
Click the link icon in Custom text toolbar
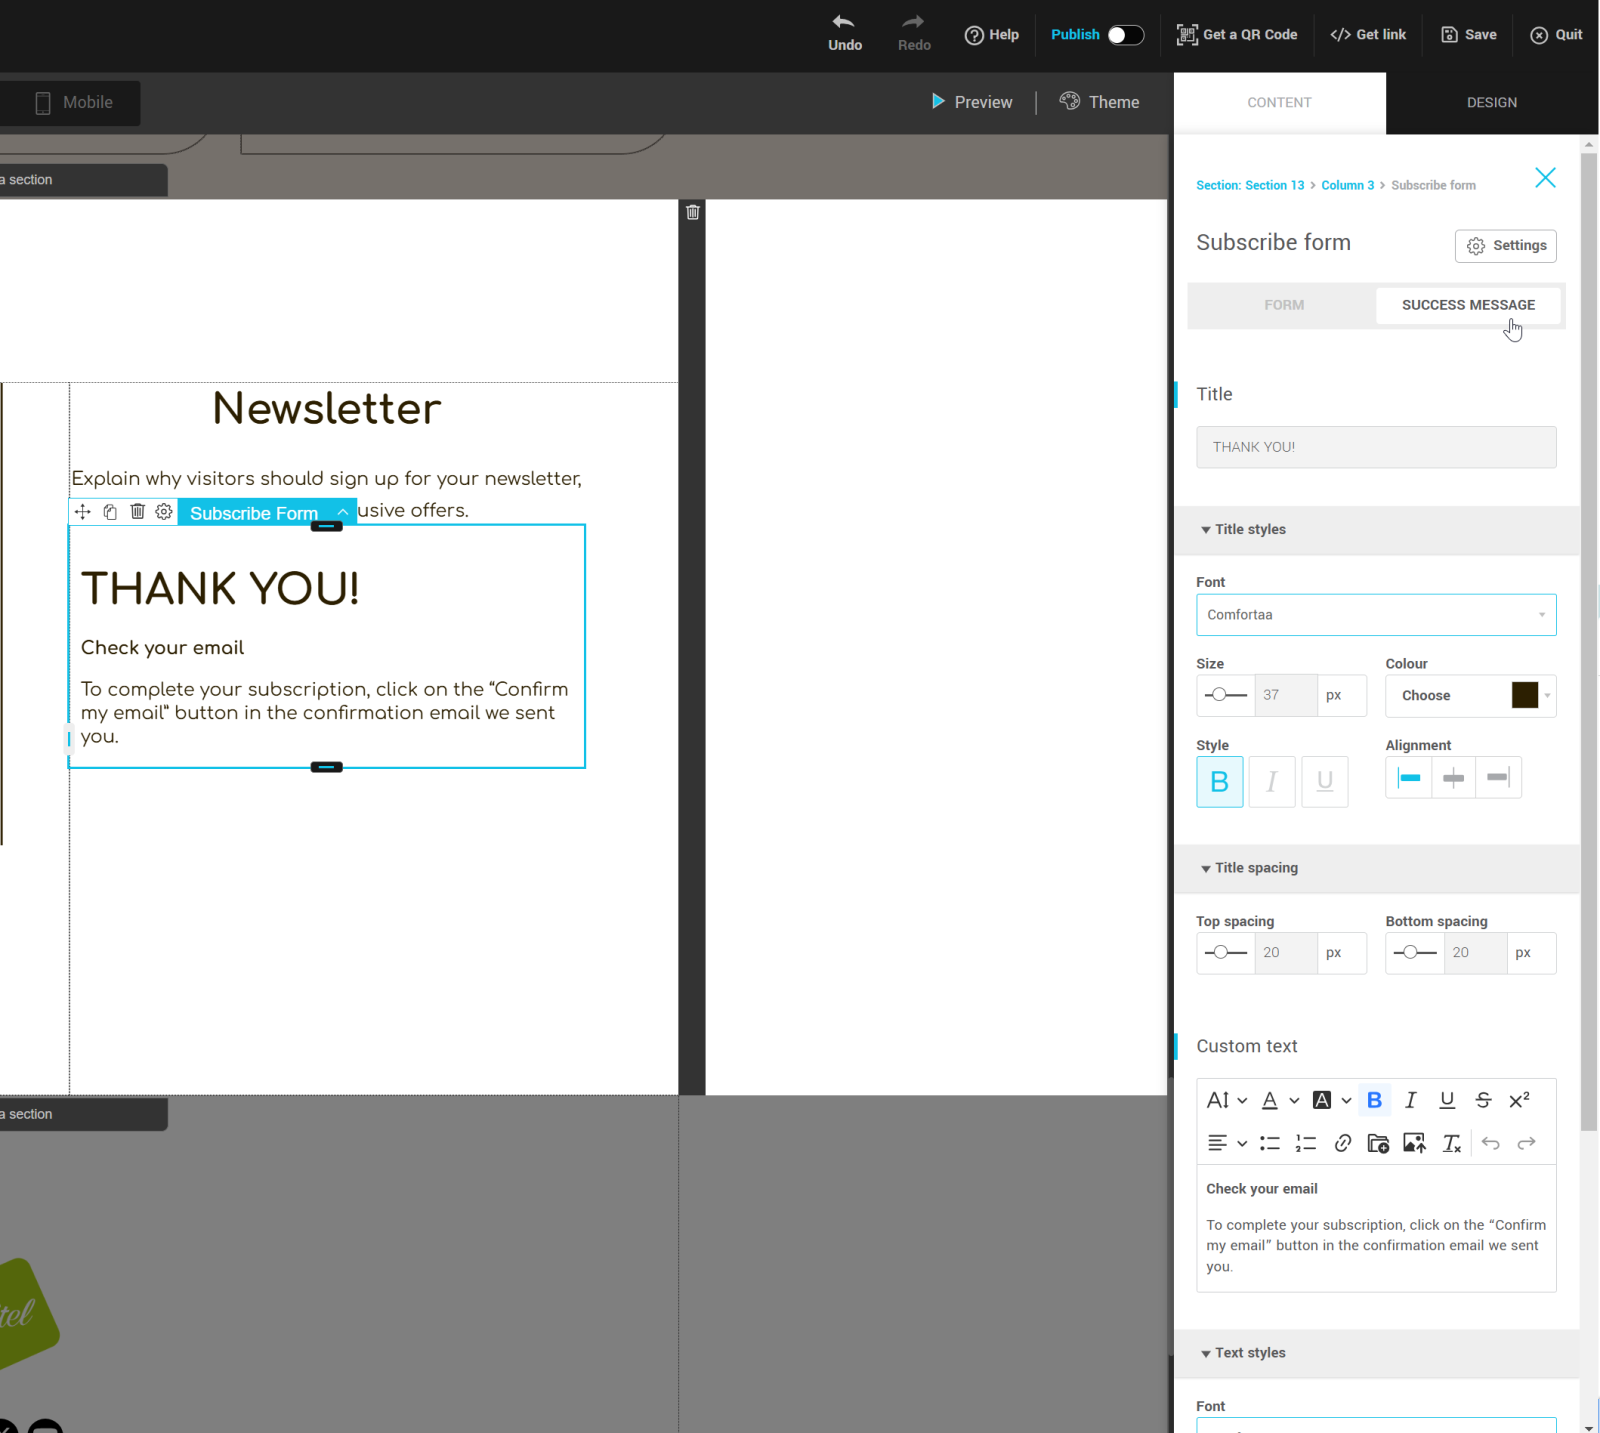click(1342, 1143)
